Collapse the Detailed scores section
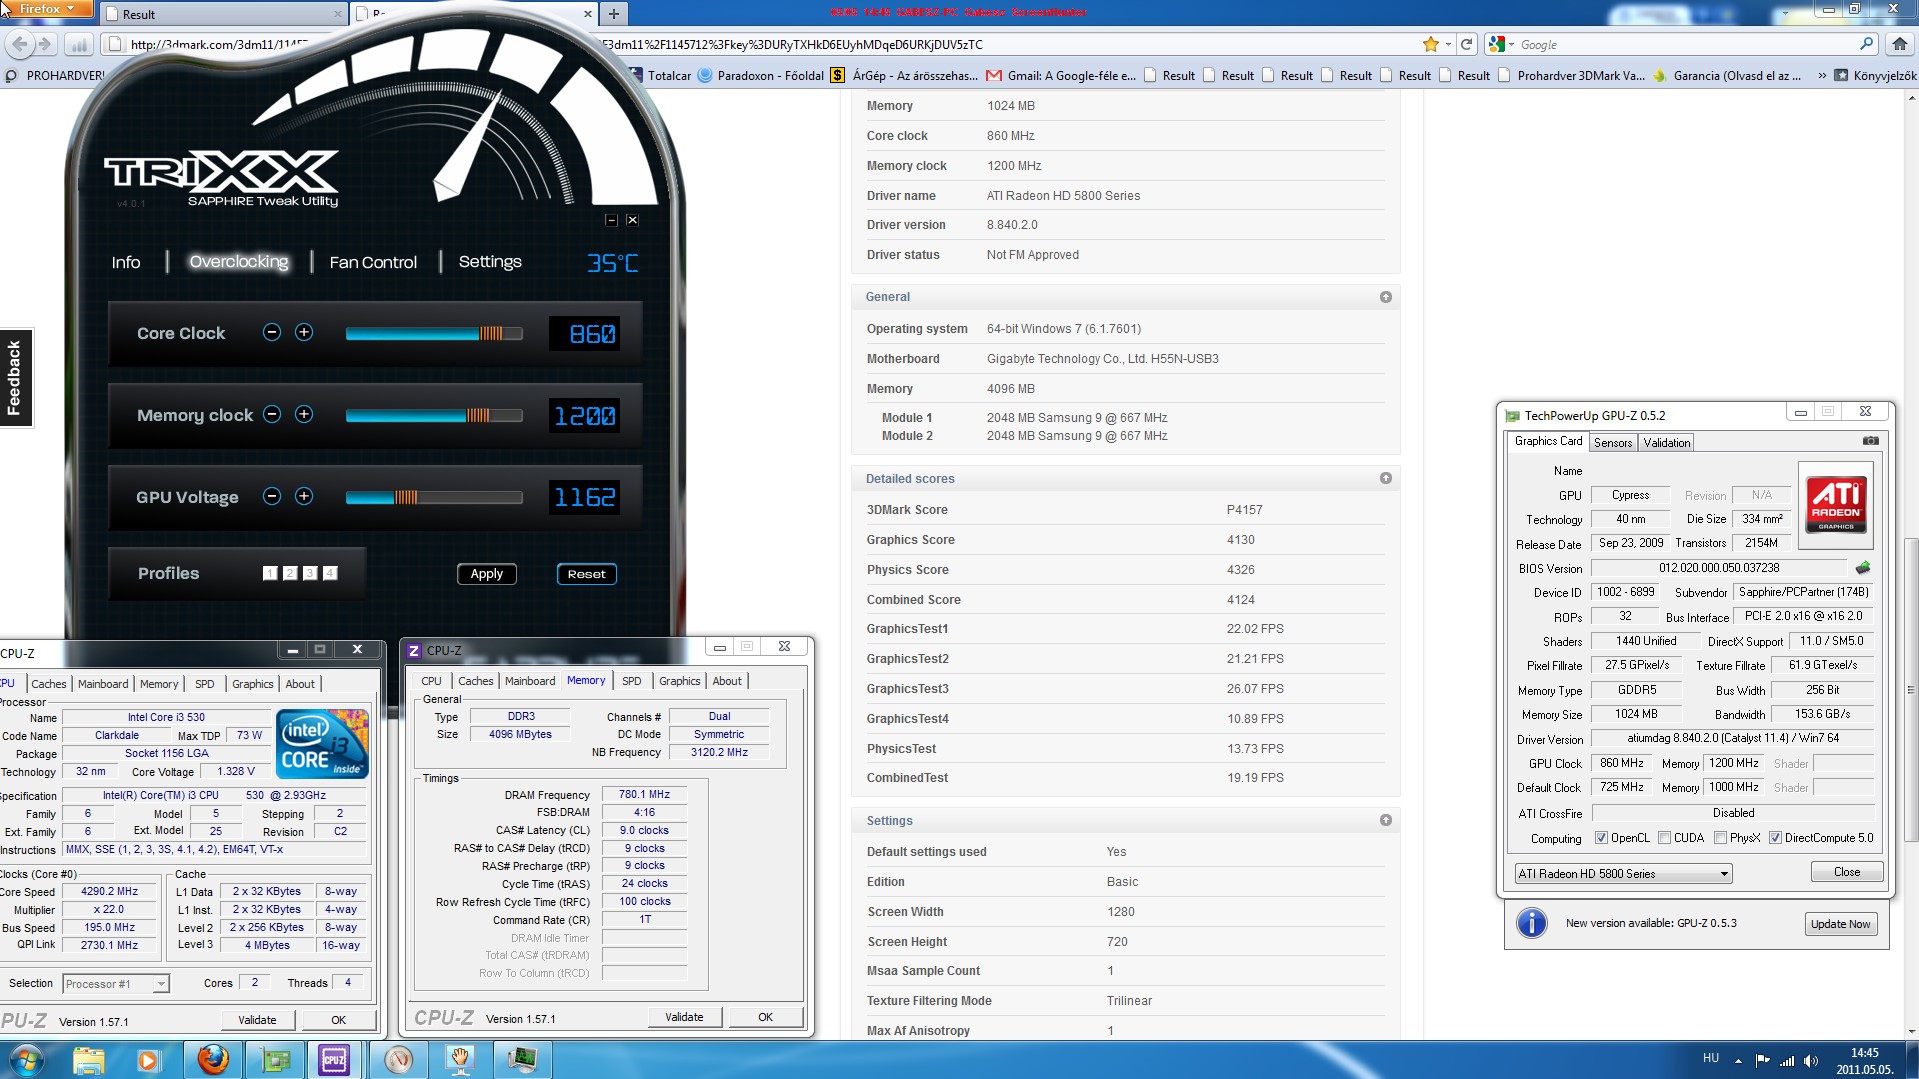The image size is (1919, 1079). pyautogui.click(x=1385, y=478)
